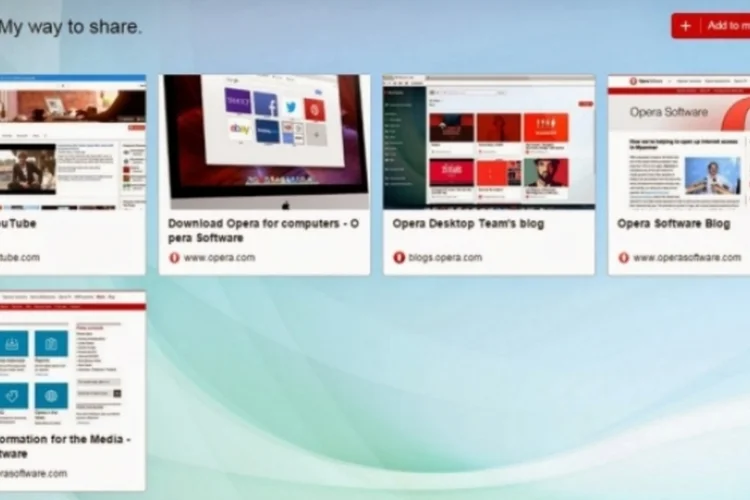Click the My way to share heading
The image size is (750, 500).
tap(71, 27)
